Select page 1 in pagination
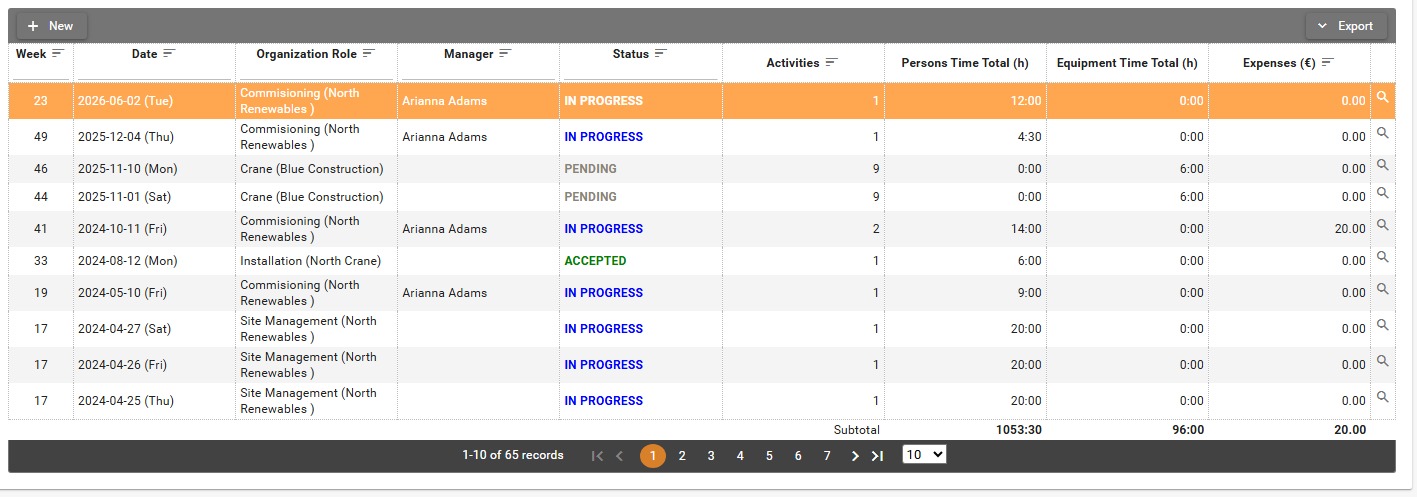This screenshot has width=1417, height=497. (653, 456)
